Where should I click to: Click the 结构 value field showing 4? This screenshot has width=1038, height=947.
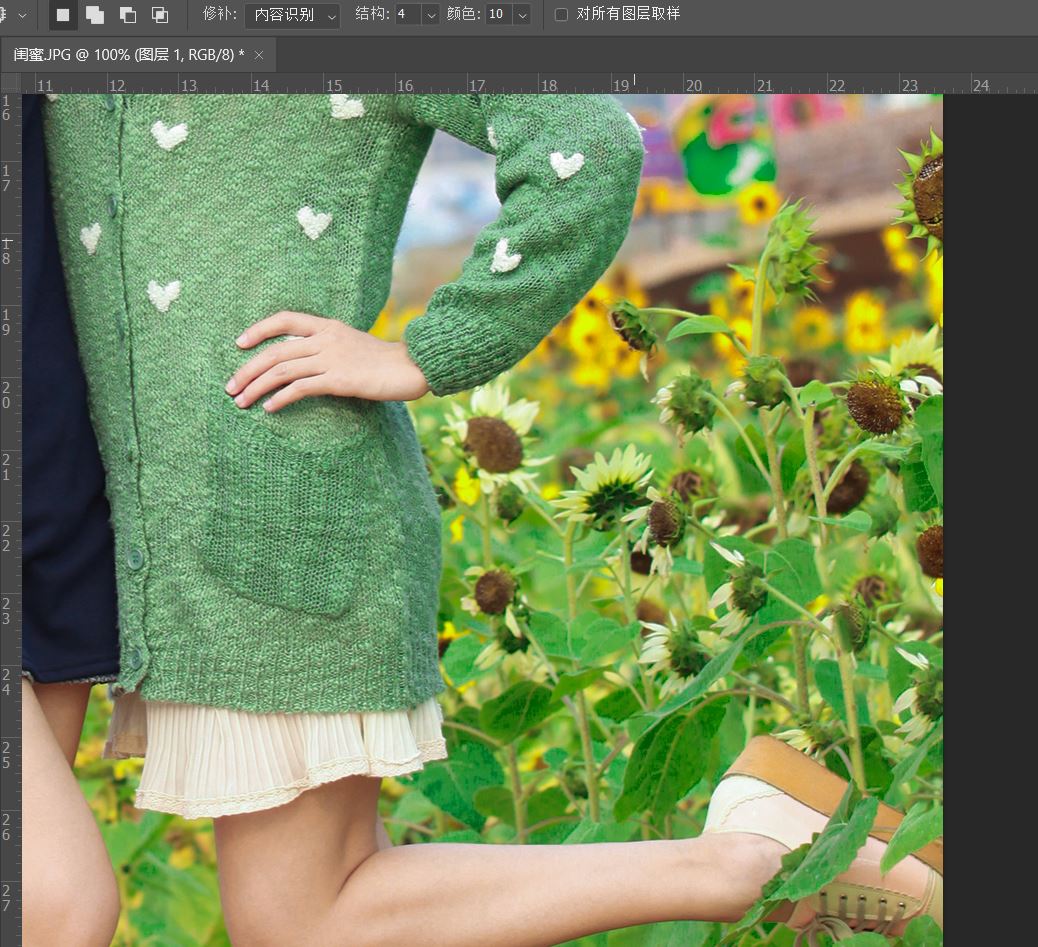(x=407, y=15)
